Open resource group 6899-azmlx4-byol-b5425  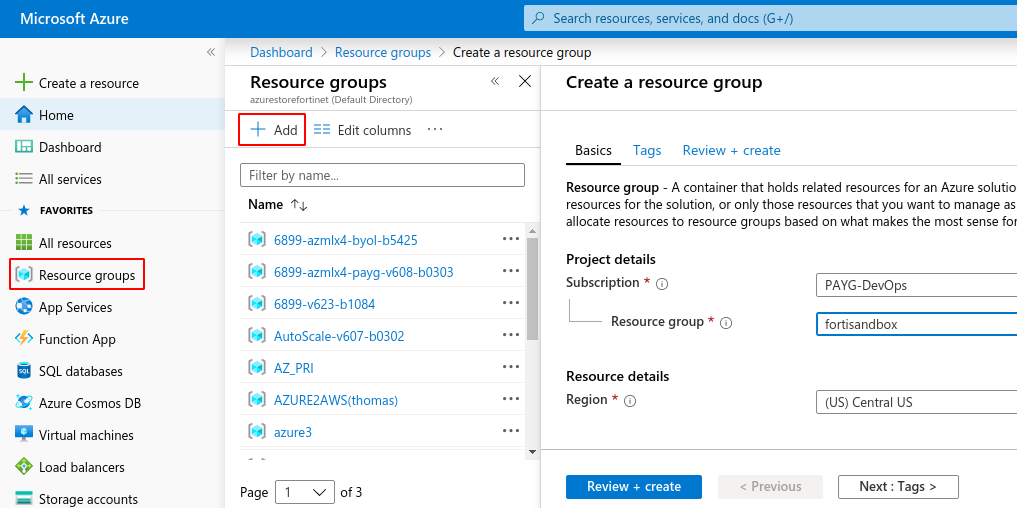(346, 240)
